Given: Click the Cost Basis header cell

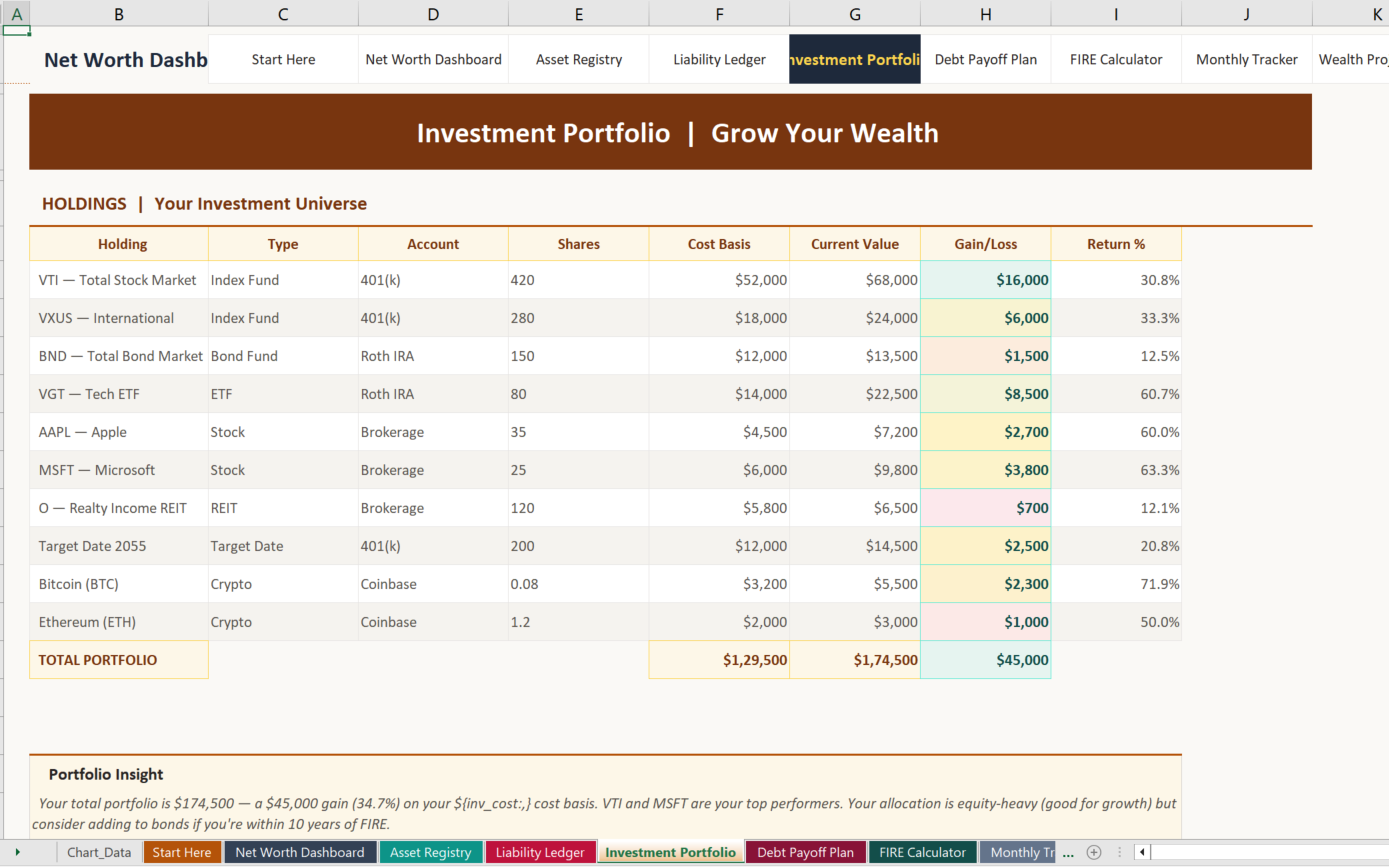Looking at the screenshot, I should click(x=719, y=244).
